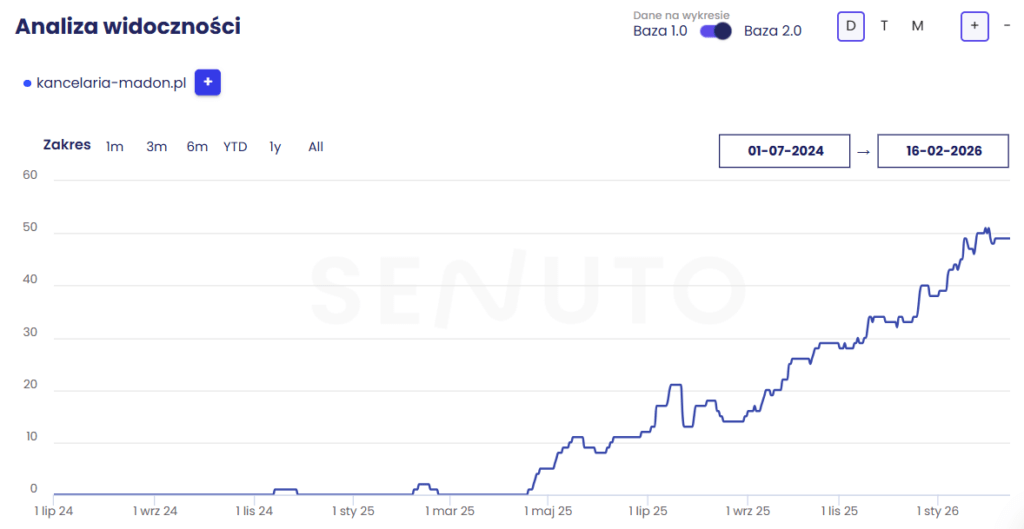Choose the 6m range option
The image size is (1024, 529).
pyautogui.click(x=197, y=147)
